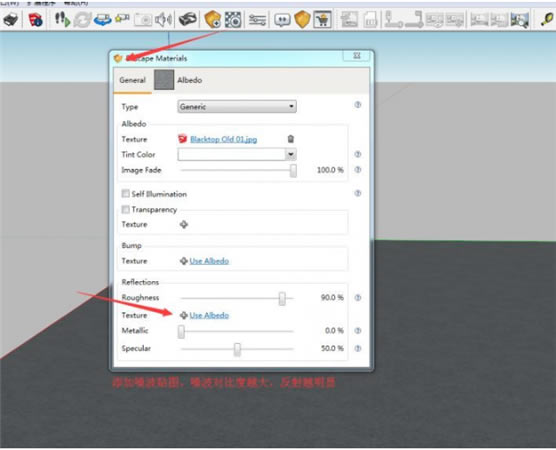Viewport: 556px width, 450px height.
Task: Enable the Self Illumination checkbox
Action: 126,194
